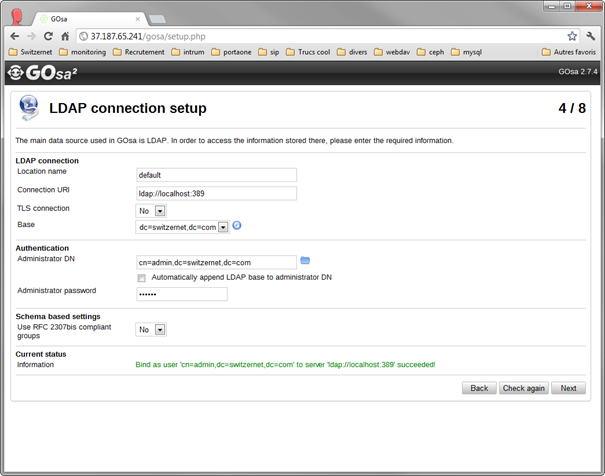Go to browser home page icon
The width and height of the screenshot is (605, 476).
click(65, 36)
